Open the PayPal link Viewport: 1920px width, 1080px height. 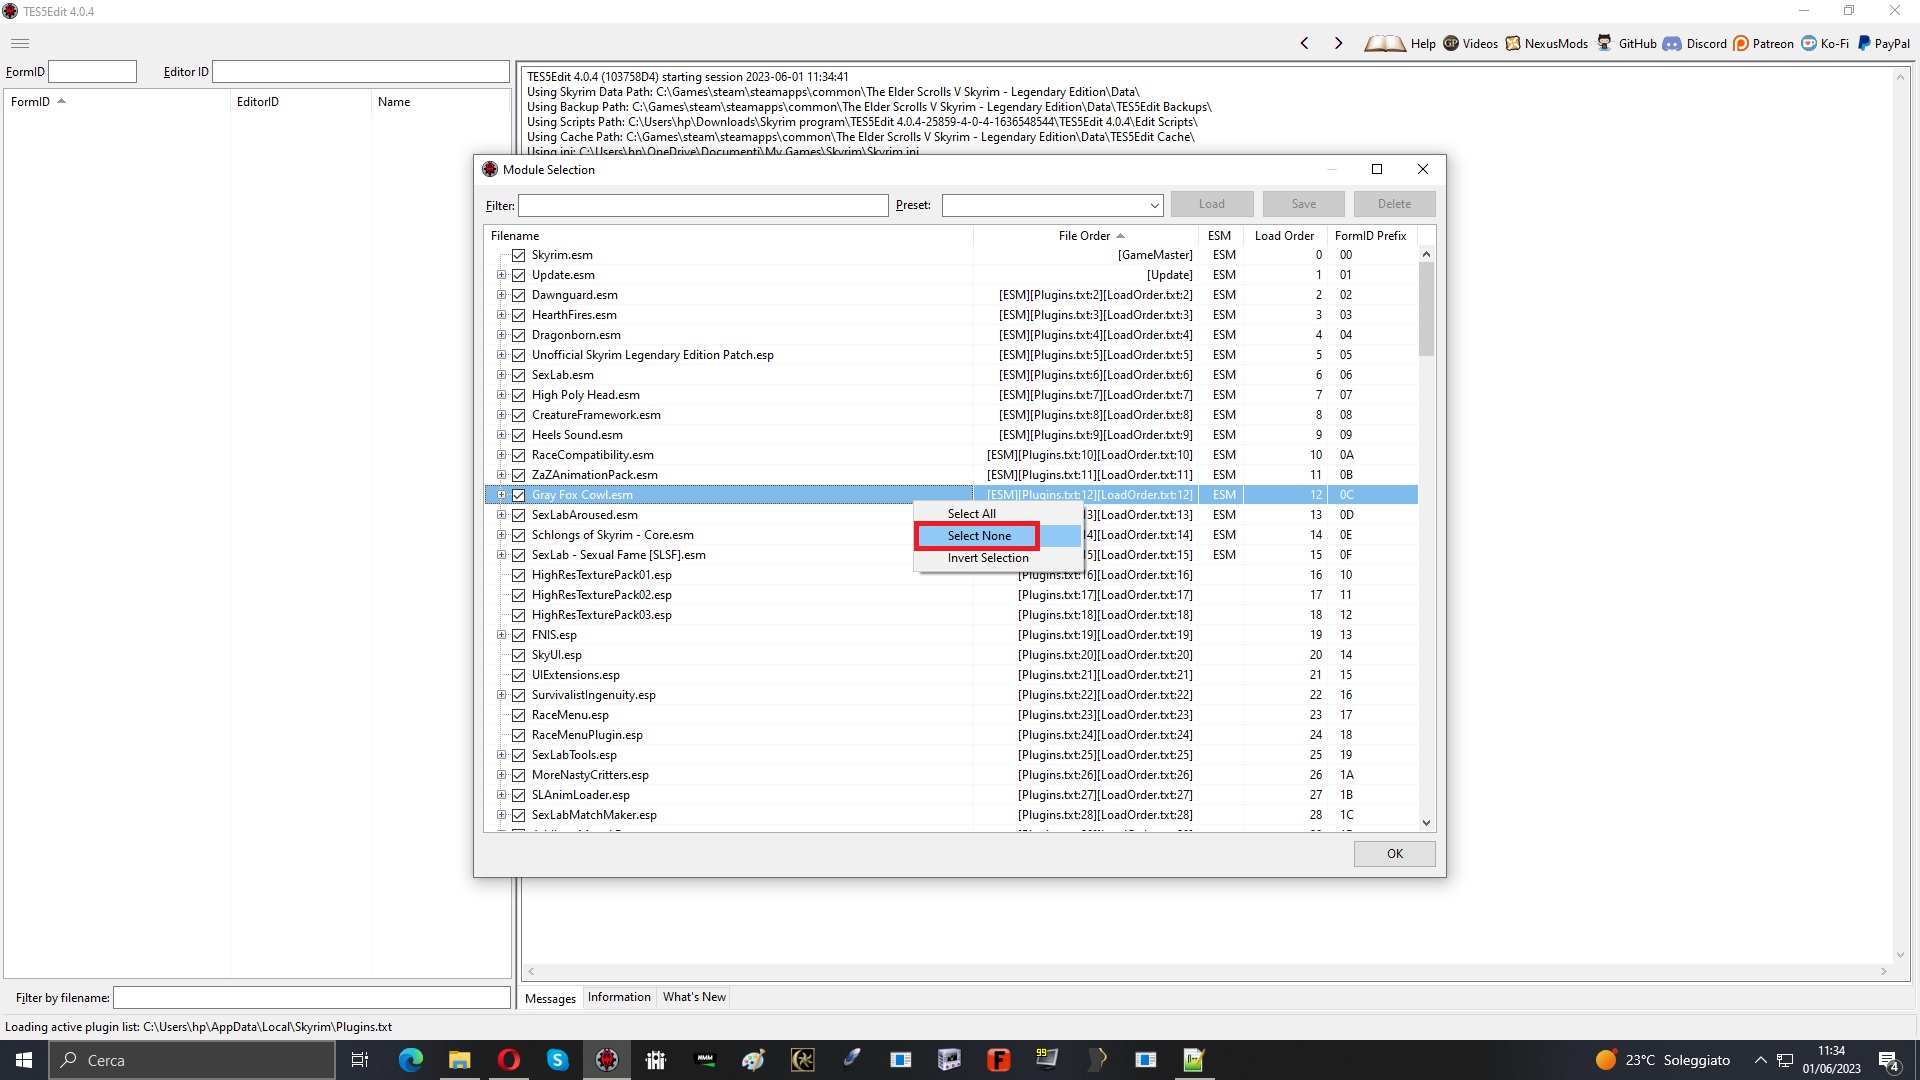[x=1884, y=43]
